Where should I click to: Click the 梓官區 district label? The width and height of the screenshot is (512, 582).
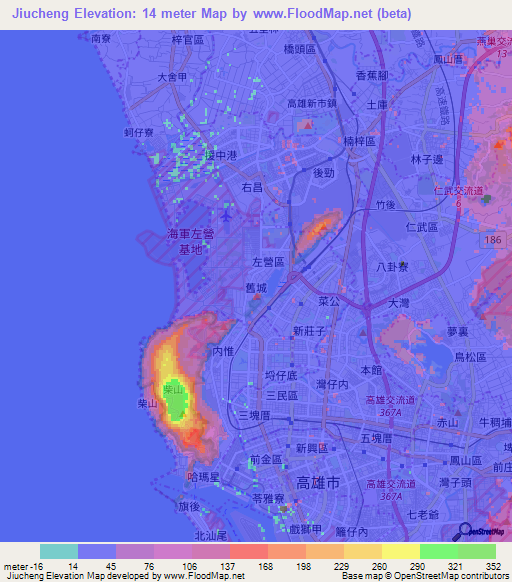click(x=187, y=40)
